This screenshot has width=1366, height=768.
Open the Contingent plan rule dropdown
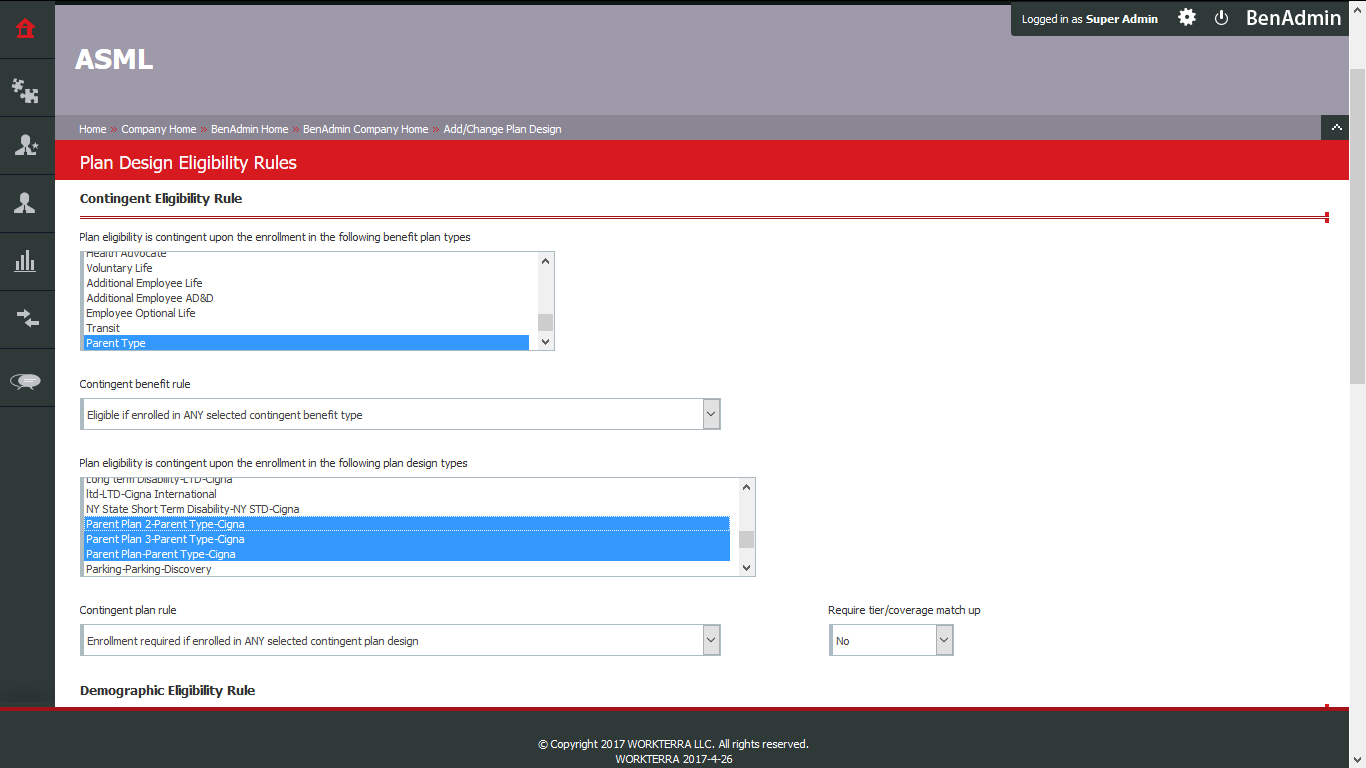(x=400, y=641)
